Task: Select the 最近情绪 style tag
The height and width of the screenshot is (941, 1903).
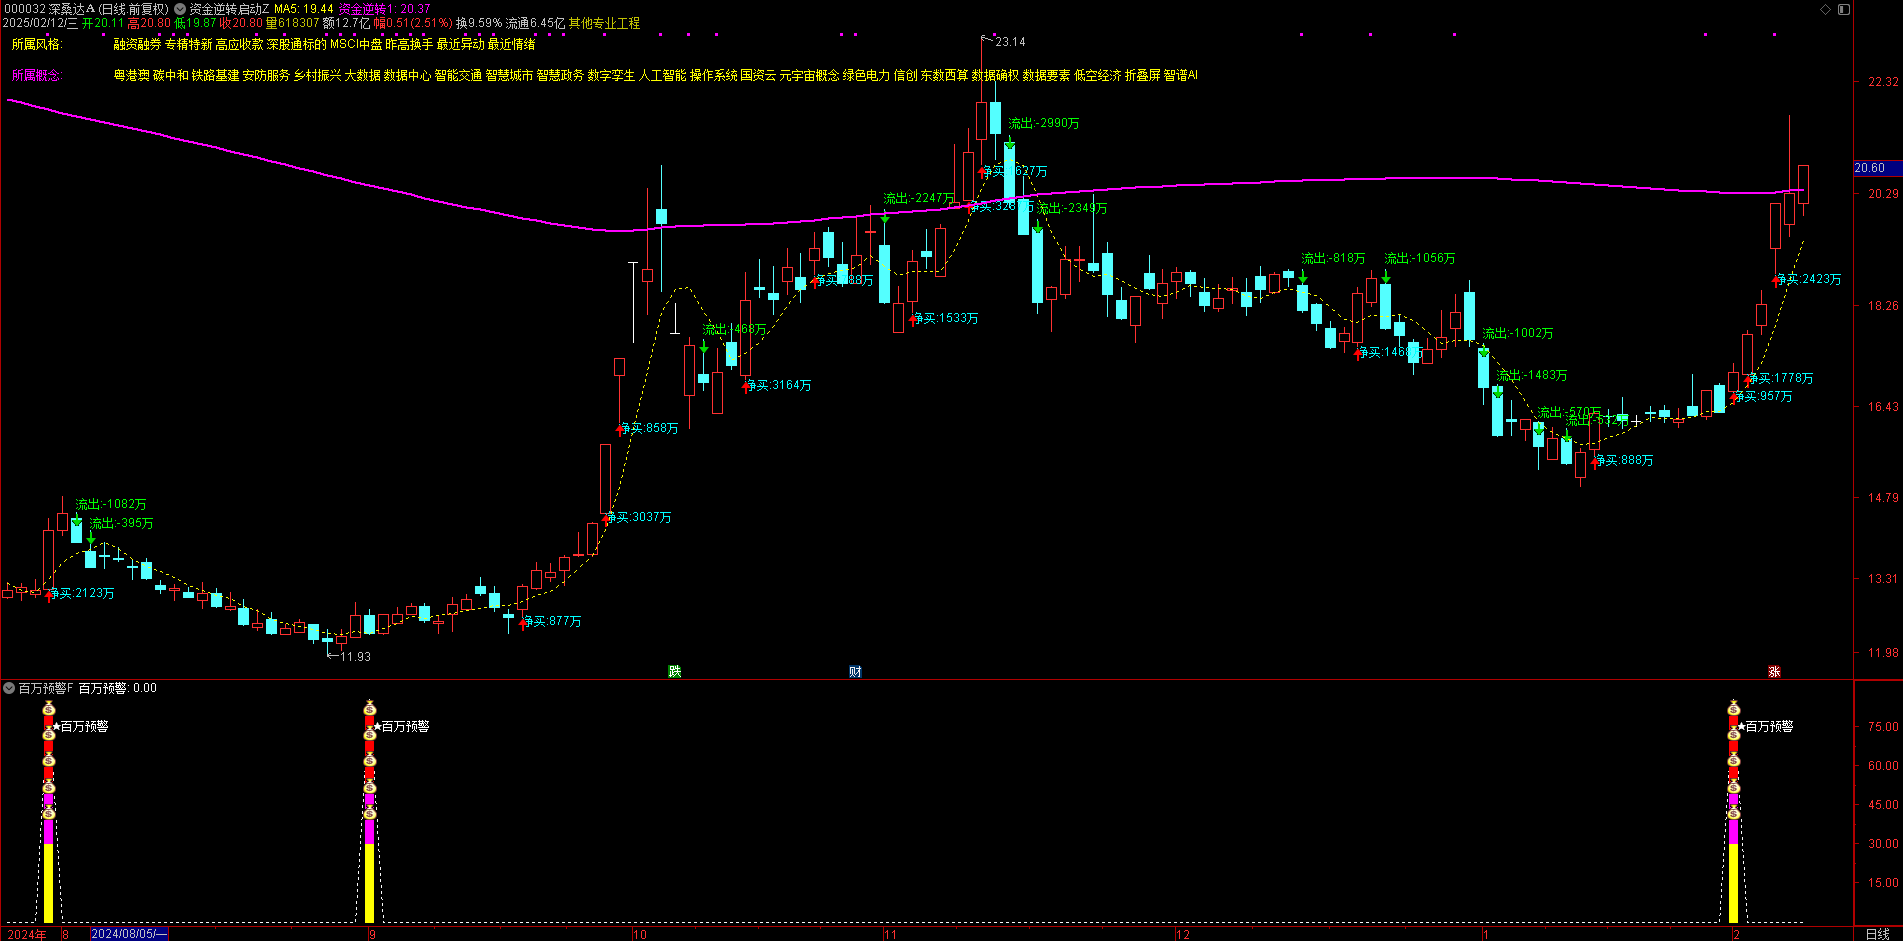Action: pyautogui.click(x=511, y=44)
